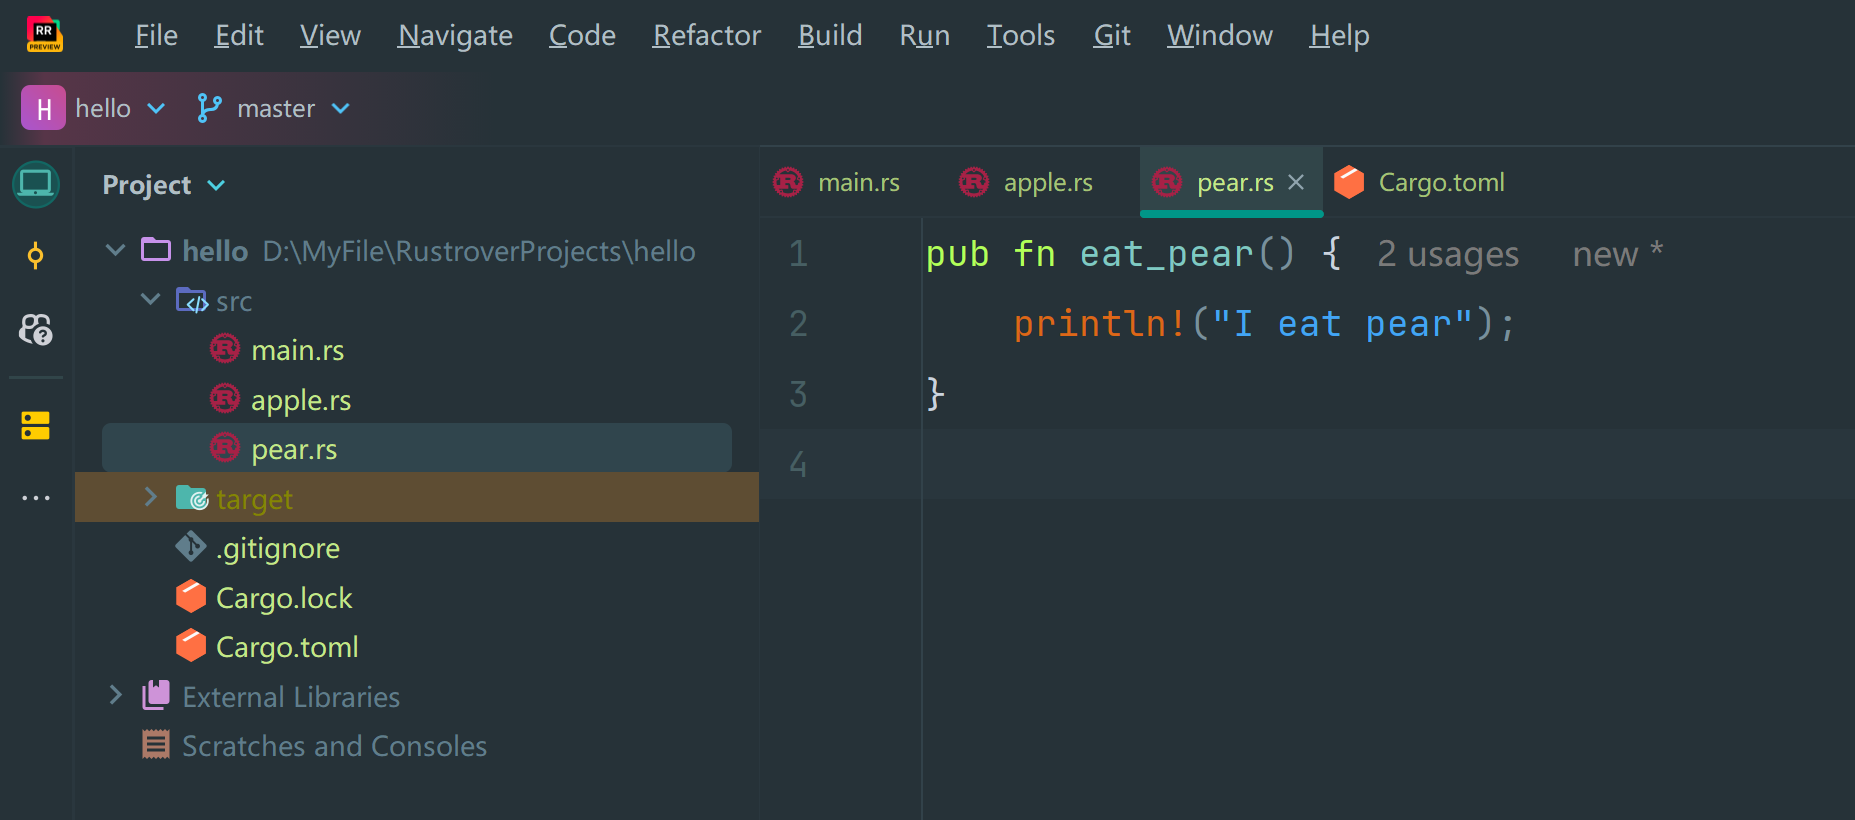Click the Scratches and Consoles icon
This screenshot has height=820, width=1855.
click(156, 745)
